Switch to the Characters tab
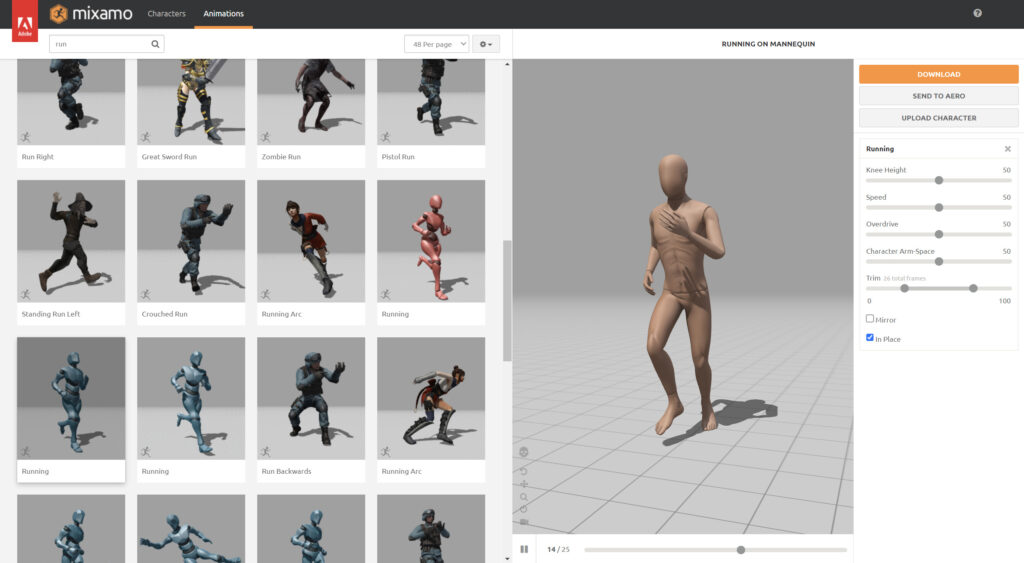The image size is (1024, 563). (x=166, y=14)
